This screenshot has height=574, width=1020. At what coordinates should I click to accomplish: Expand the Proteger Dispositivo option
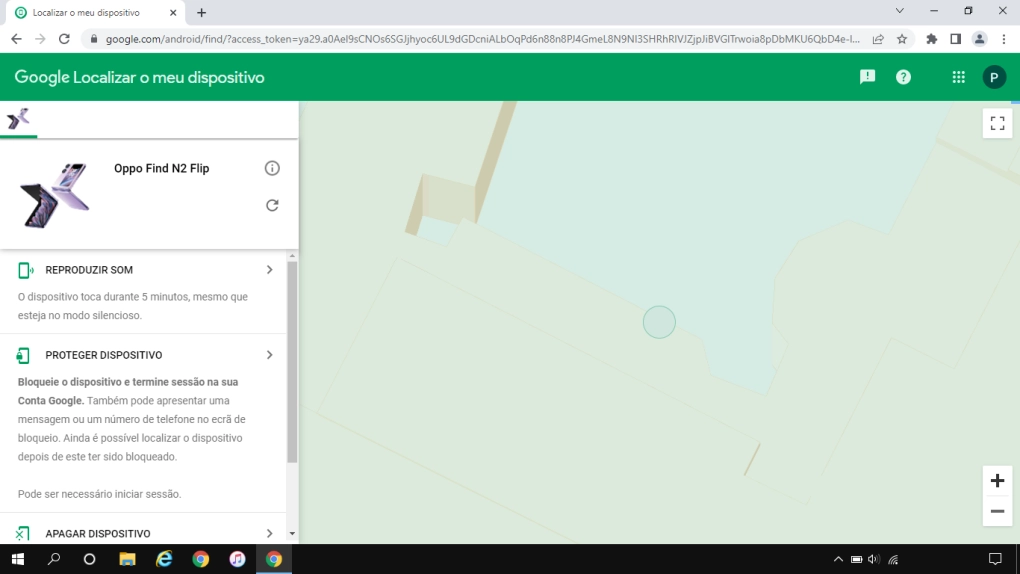point(269,355)
